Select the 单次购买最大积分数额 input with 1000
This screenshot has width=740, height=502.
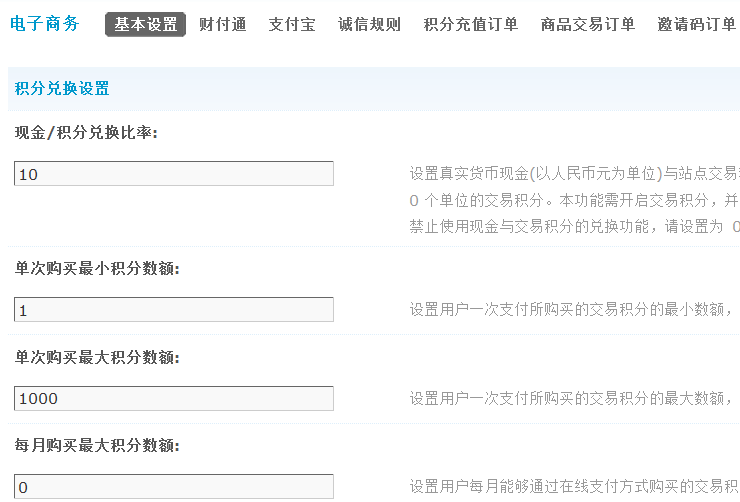tap(174, 398)
